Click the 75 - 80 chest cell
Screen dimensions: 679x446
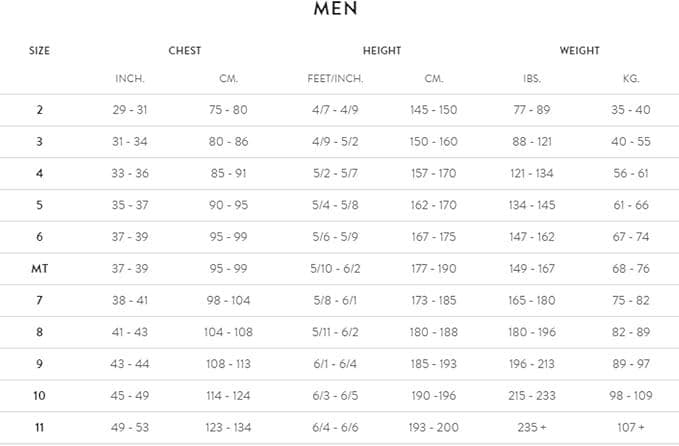[228, 110]
